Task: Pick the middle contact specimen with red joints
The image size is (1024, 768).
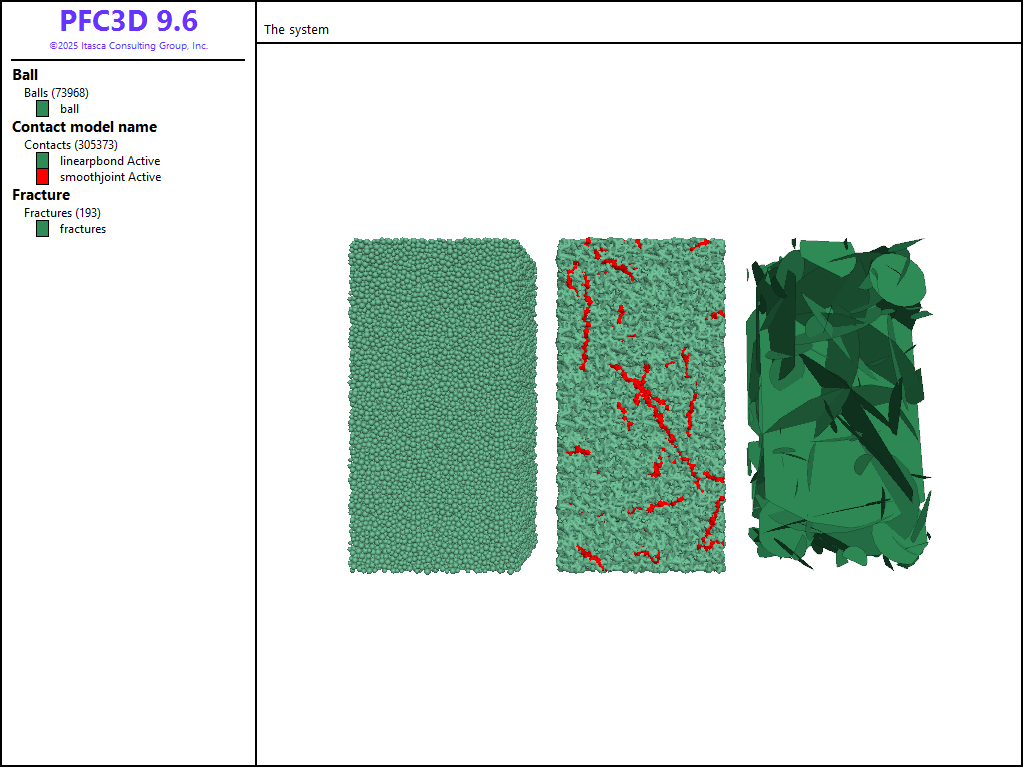Action: (x=640, y=405)
